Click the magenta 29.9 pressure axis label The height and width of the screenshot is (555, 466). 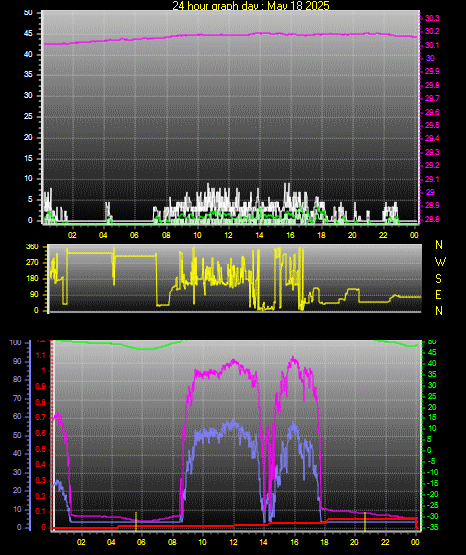coord(432,71)
